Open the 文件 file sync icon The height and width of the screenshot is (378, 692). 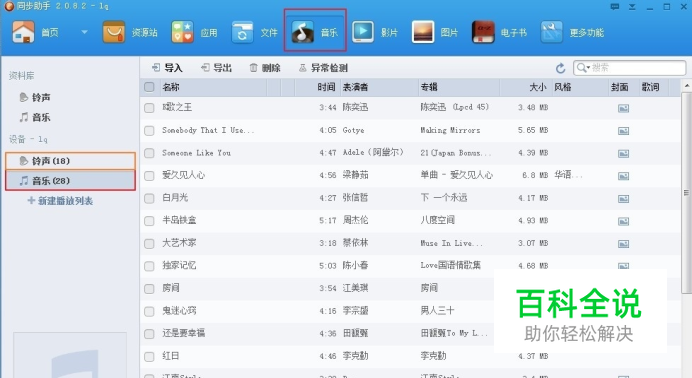pos(242,32)
